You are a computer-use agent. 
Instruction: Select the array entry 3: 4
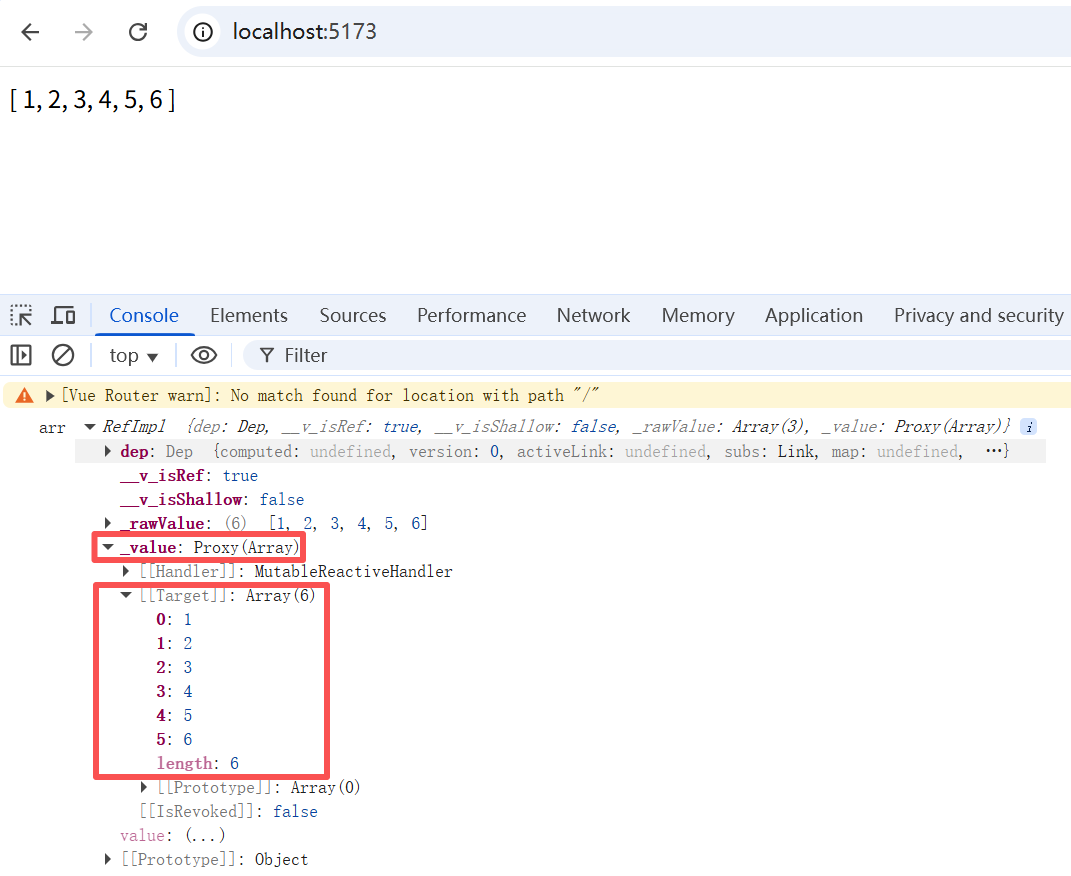pos(174,691)
